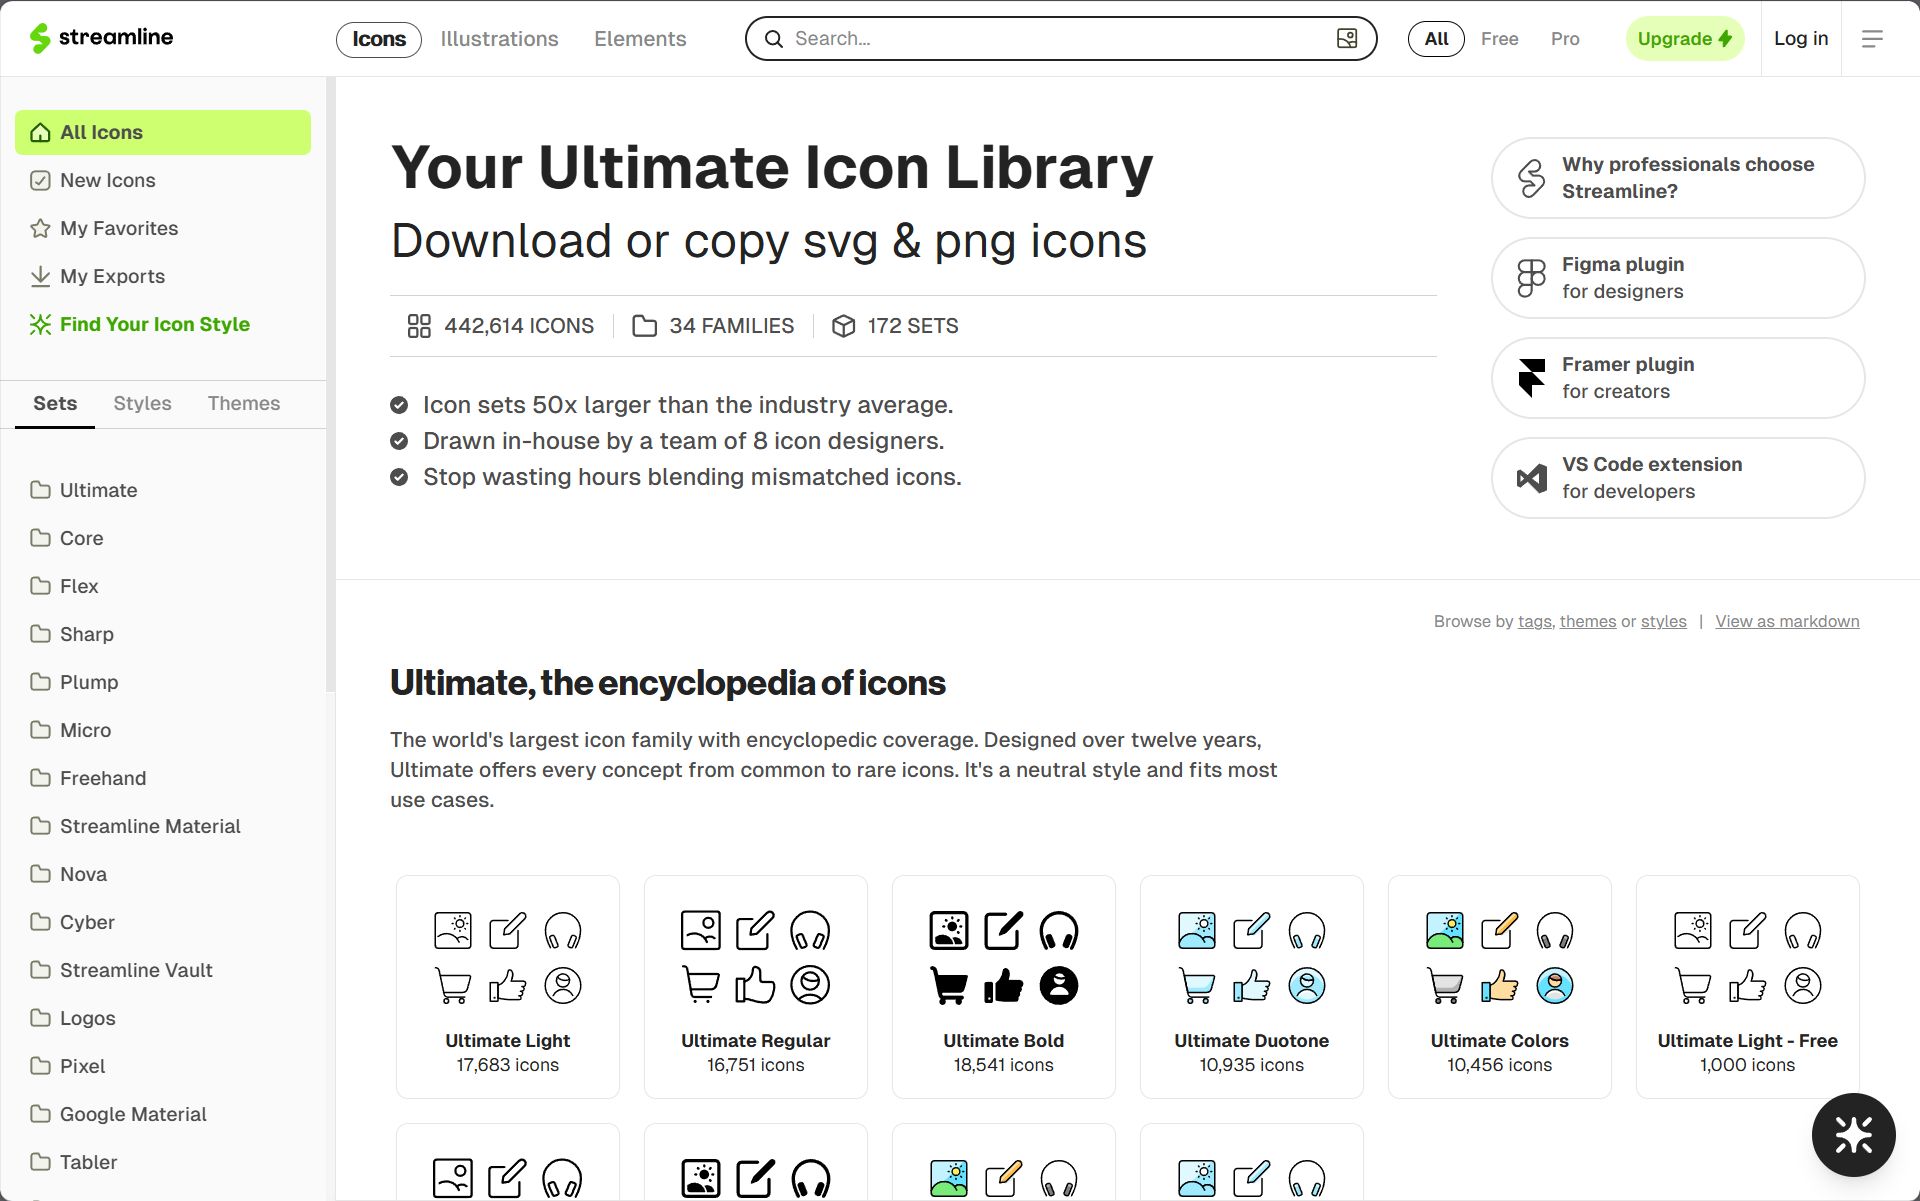This screenshot has height=1201, width=1920.
Task: Click the VS Code logo icon
Action: click(1531, 478)
